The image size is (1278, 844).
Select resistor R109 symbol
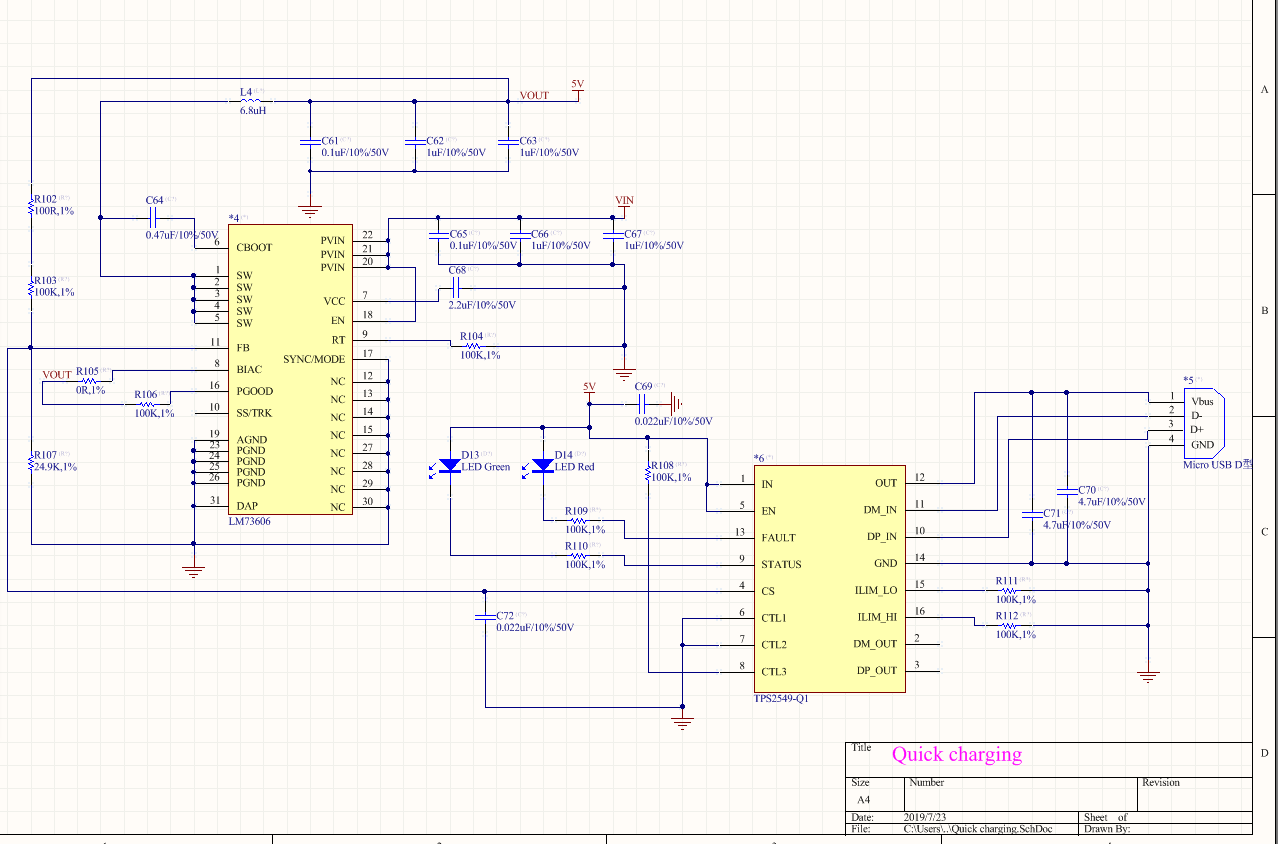[x=578, y=520]
